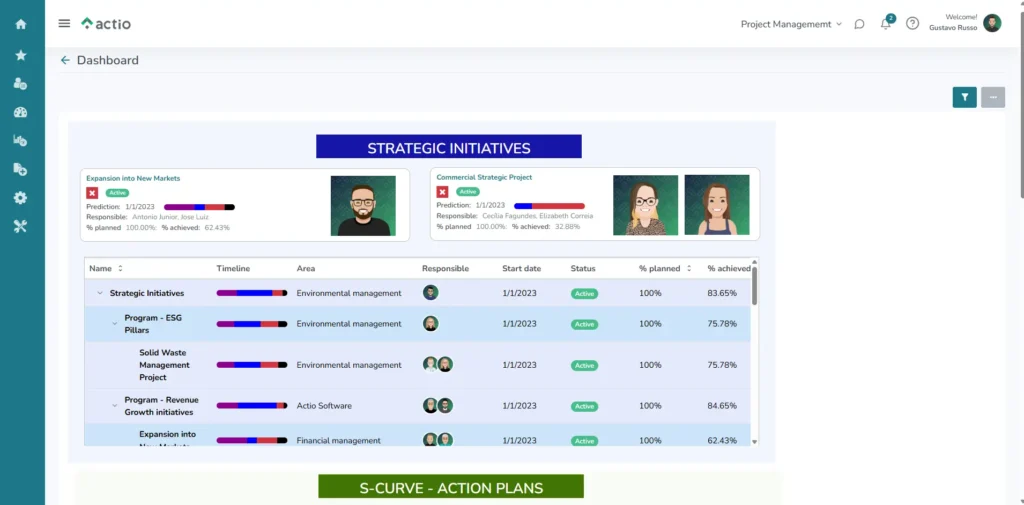Open the notifications bell icon

(885, 24)
